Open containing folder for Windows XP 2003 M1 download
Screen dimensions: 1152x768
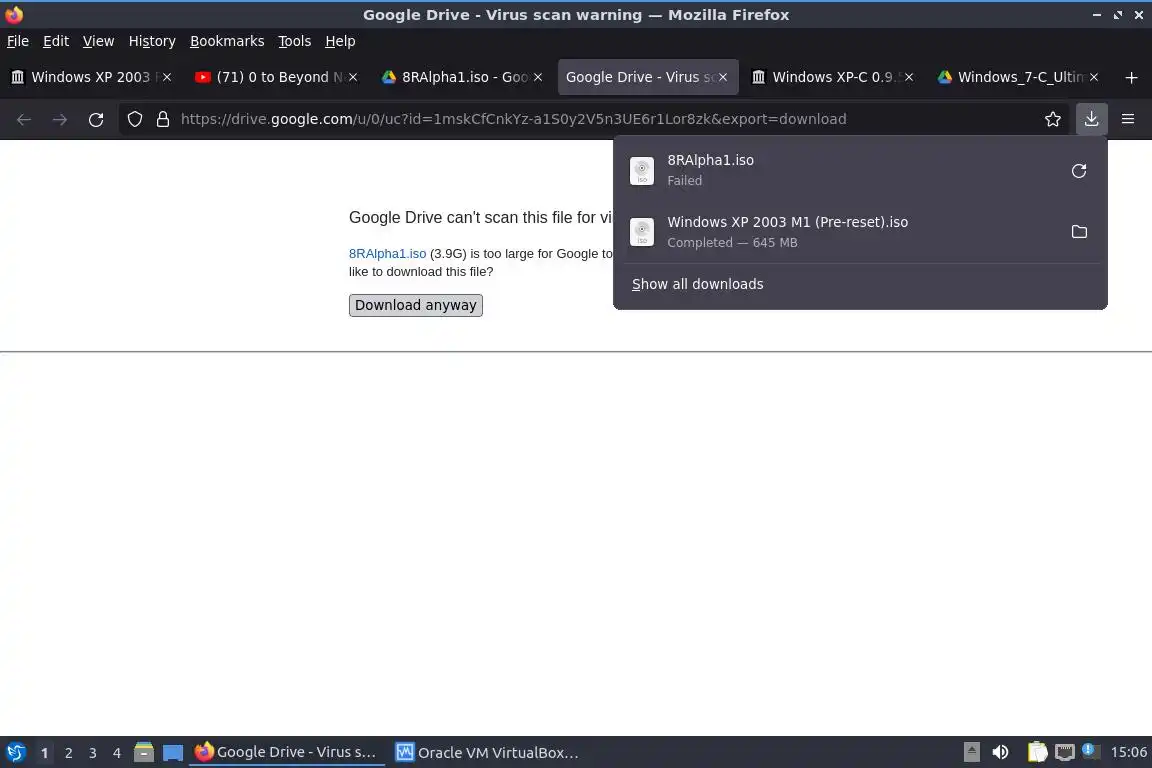coord(1079,232)
